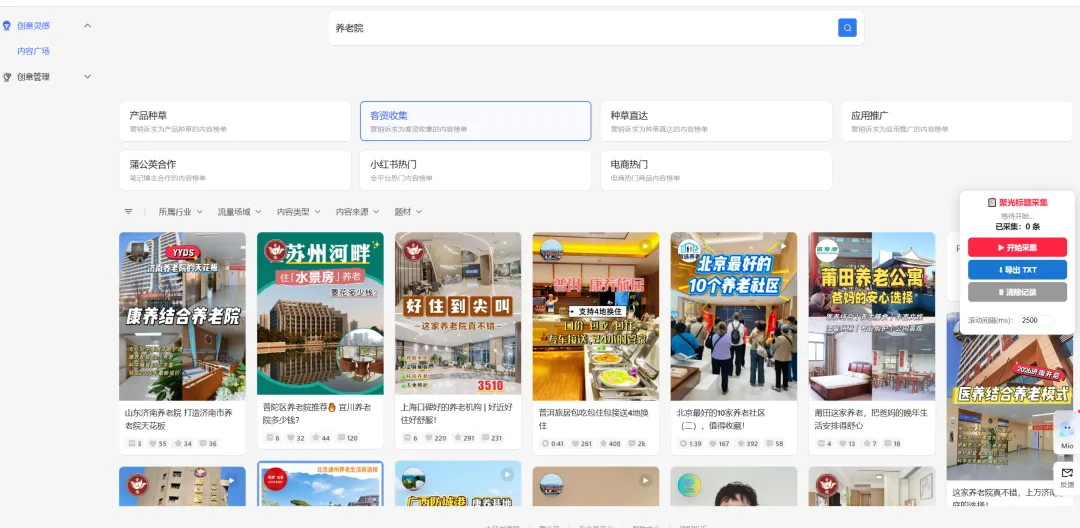
Task: Click heart icon on 北京最好的10家养老社区 card
Action: (713, 443)
